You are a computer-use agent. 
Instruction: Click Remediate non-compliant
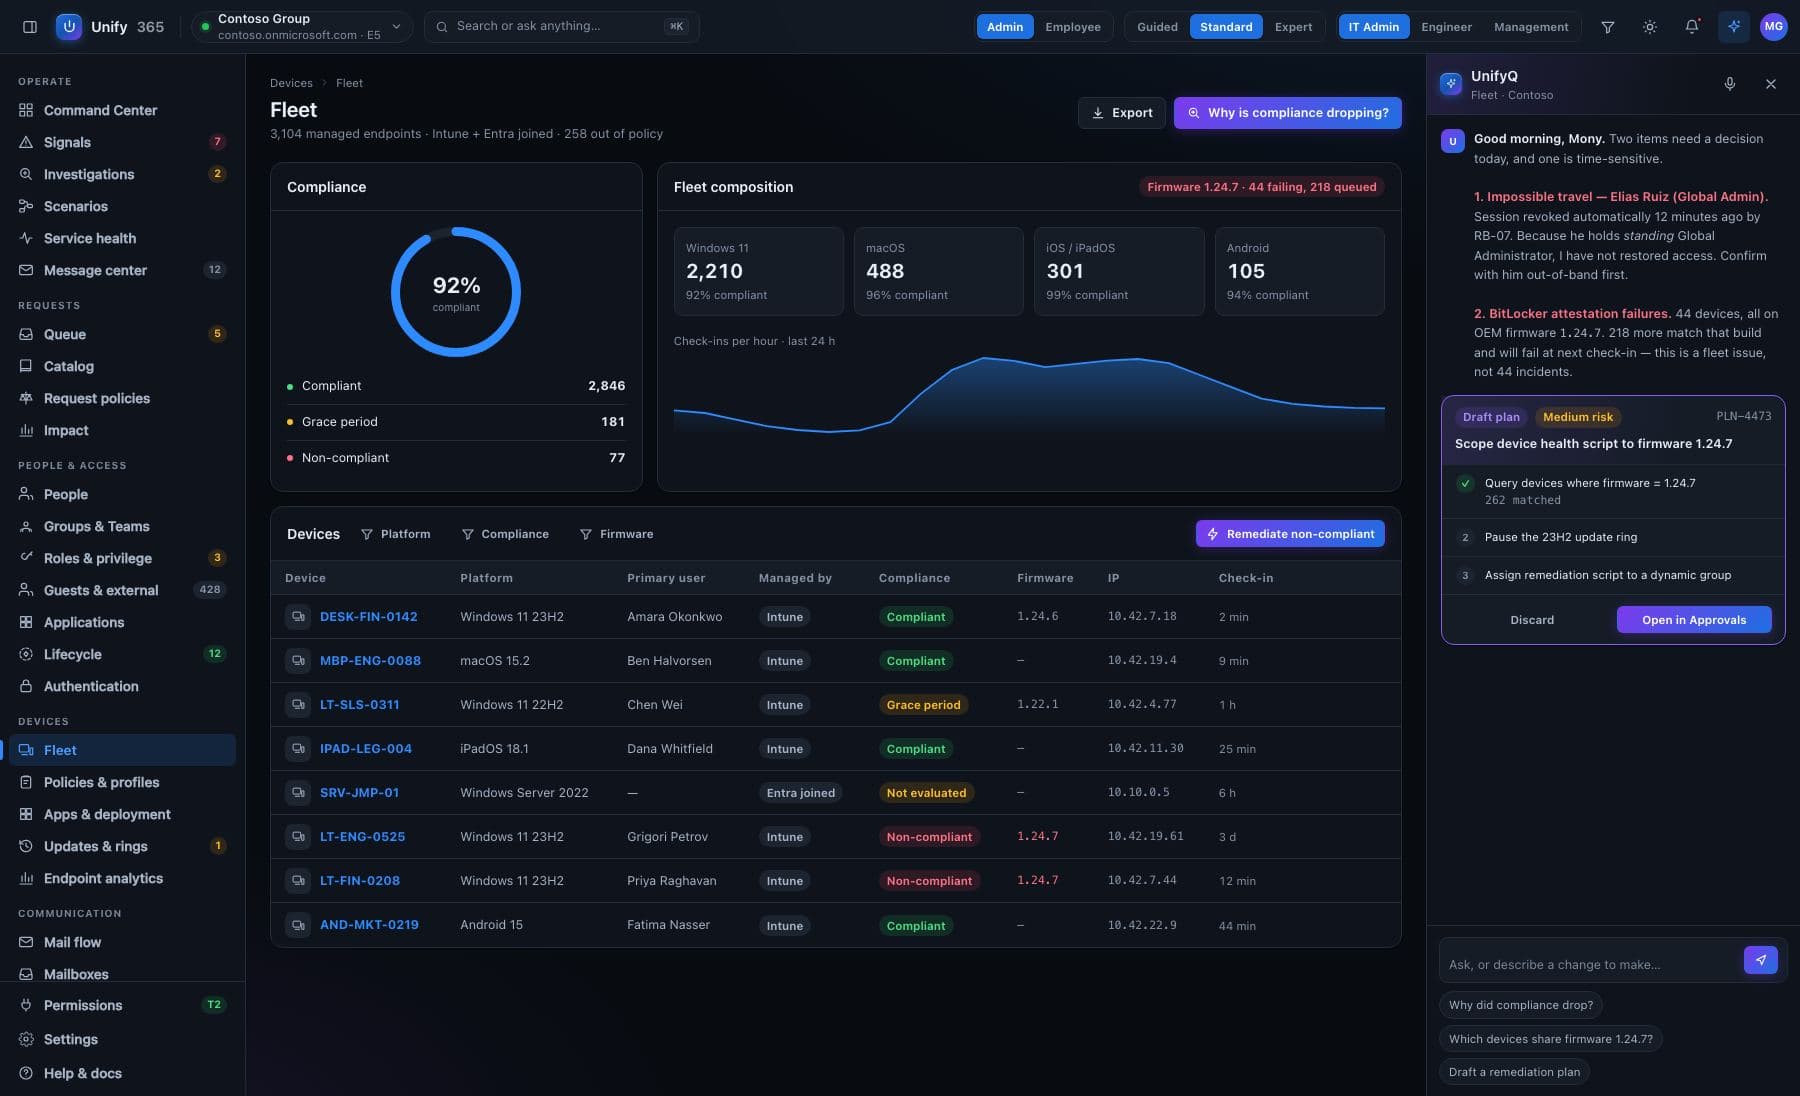(x=1290, y=534)
